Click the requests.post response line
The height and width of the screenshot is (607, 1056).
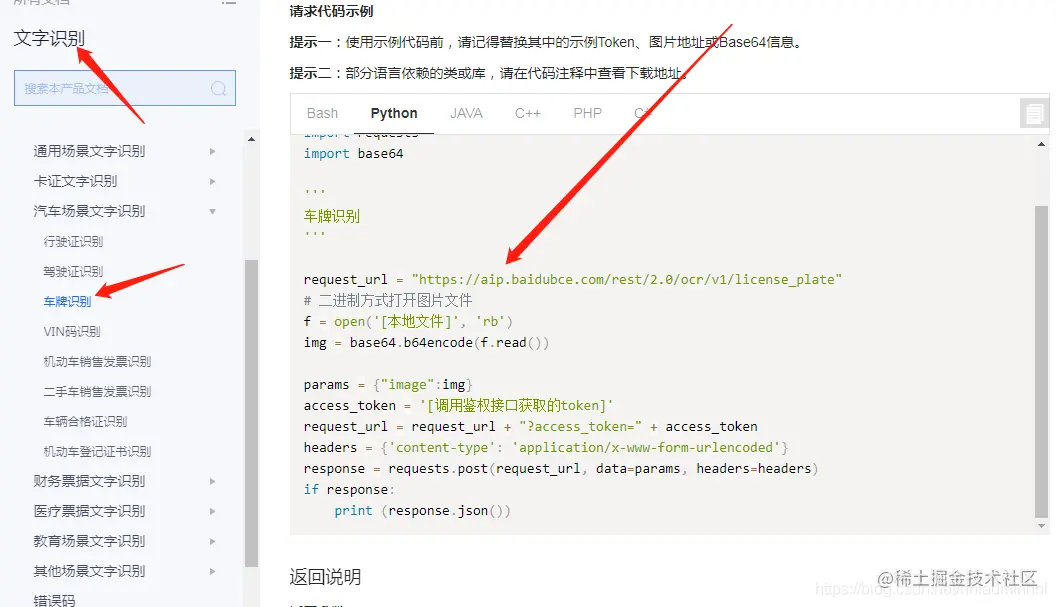tap(560, 469)
